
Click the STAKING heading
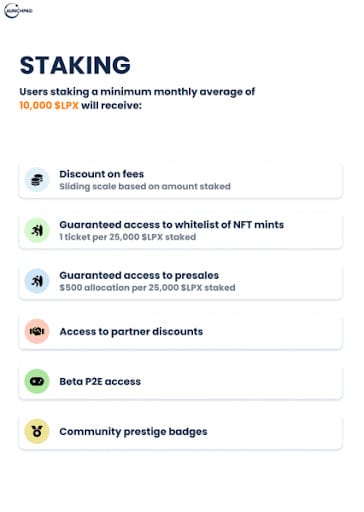point(75,65)
